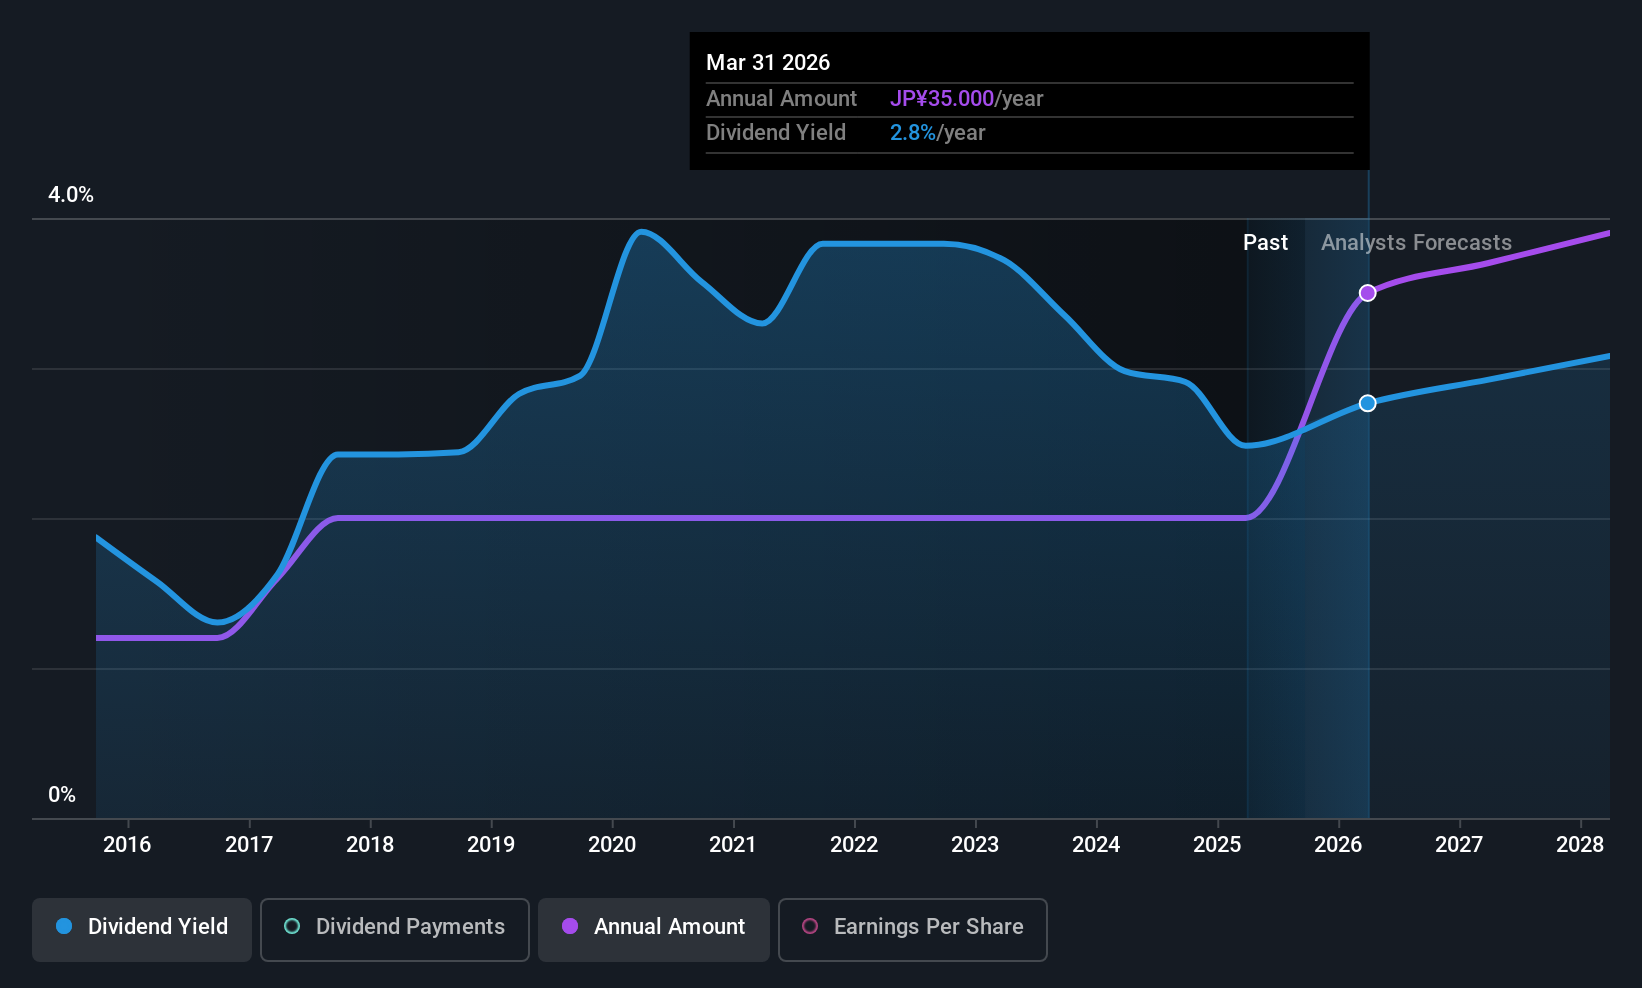Viewport: 1642px width, 988px height.
Task: Click the purple Annual Amount legend dot
Action: 570,926
